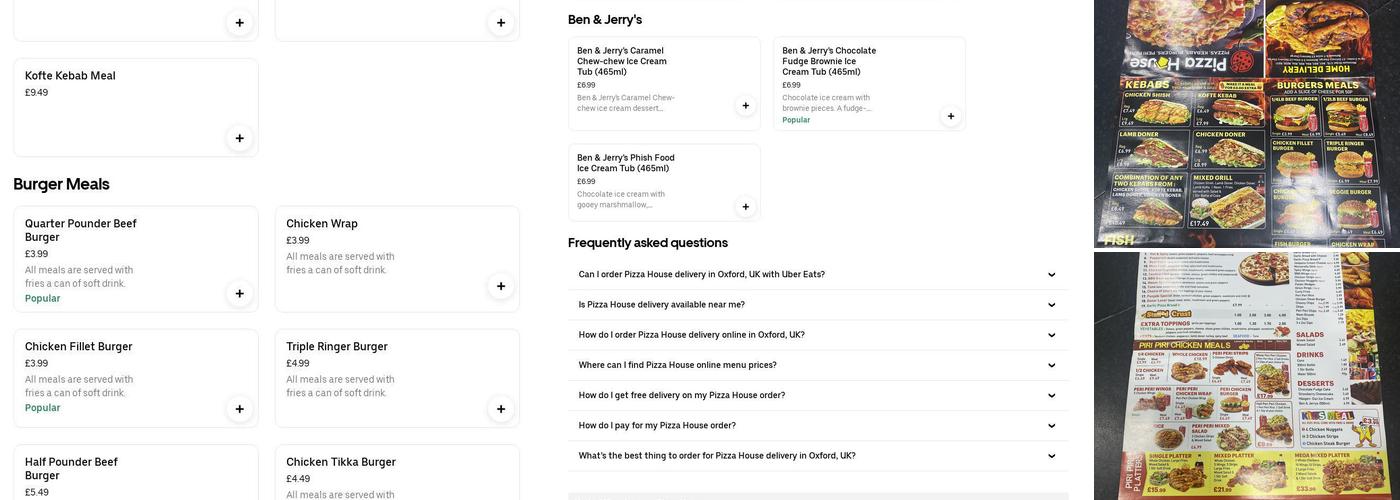
Task: Click the Burger Meals section heading
Action: [x=61, y=184]
